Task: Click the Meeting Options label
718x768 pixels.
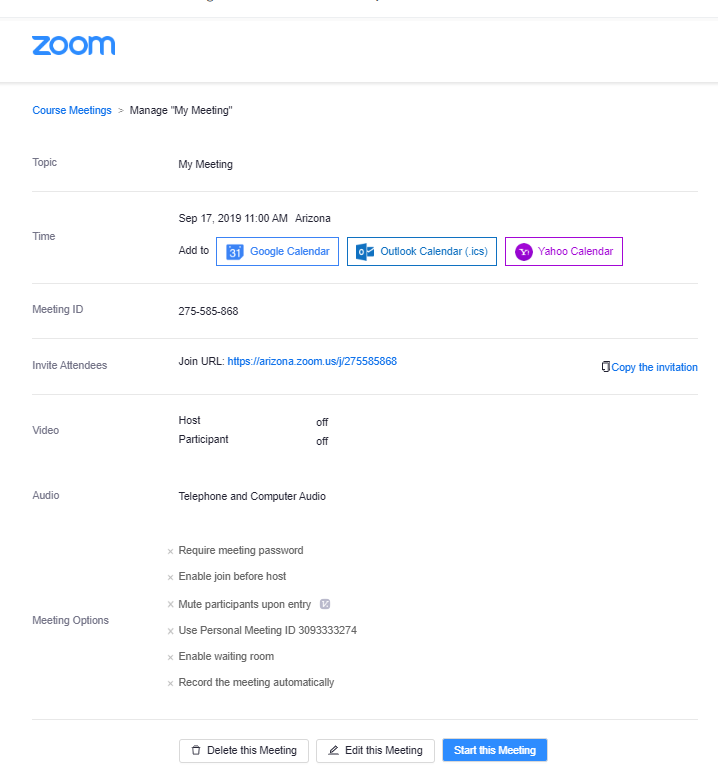Action: (71, 620)
